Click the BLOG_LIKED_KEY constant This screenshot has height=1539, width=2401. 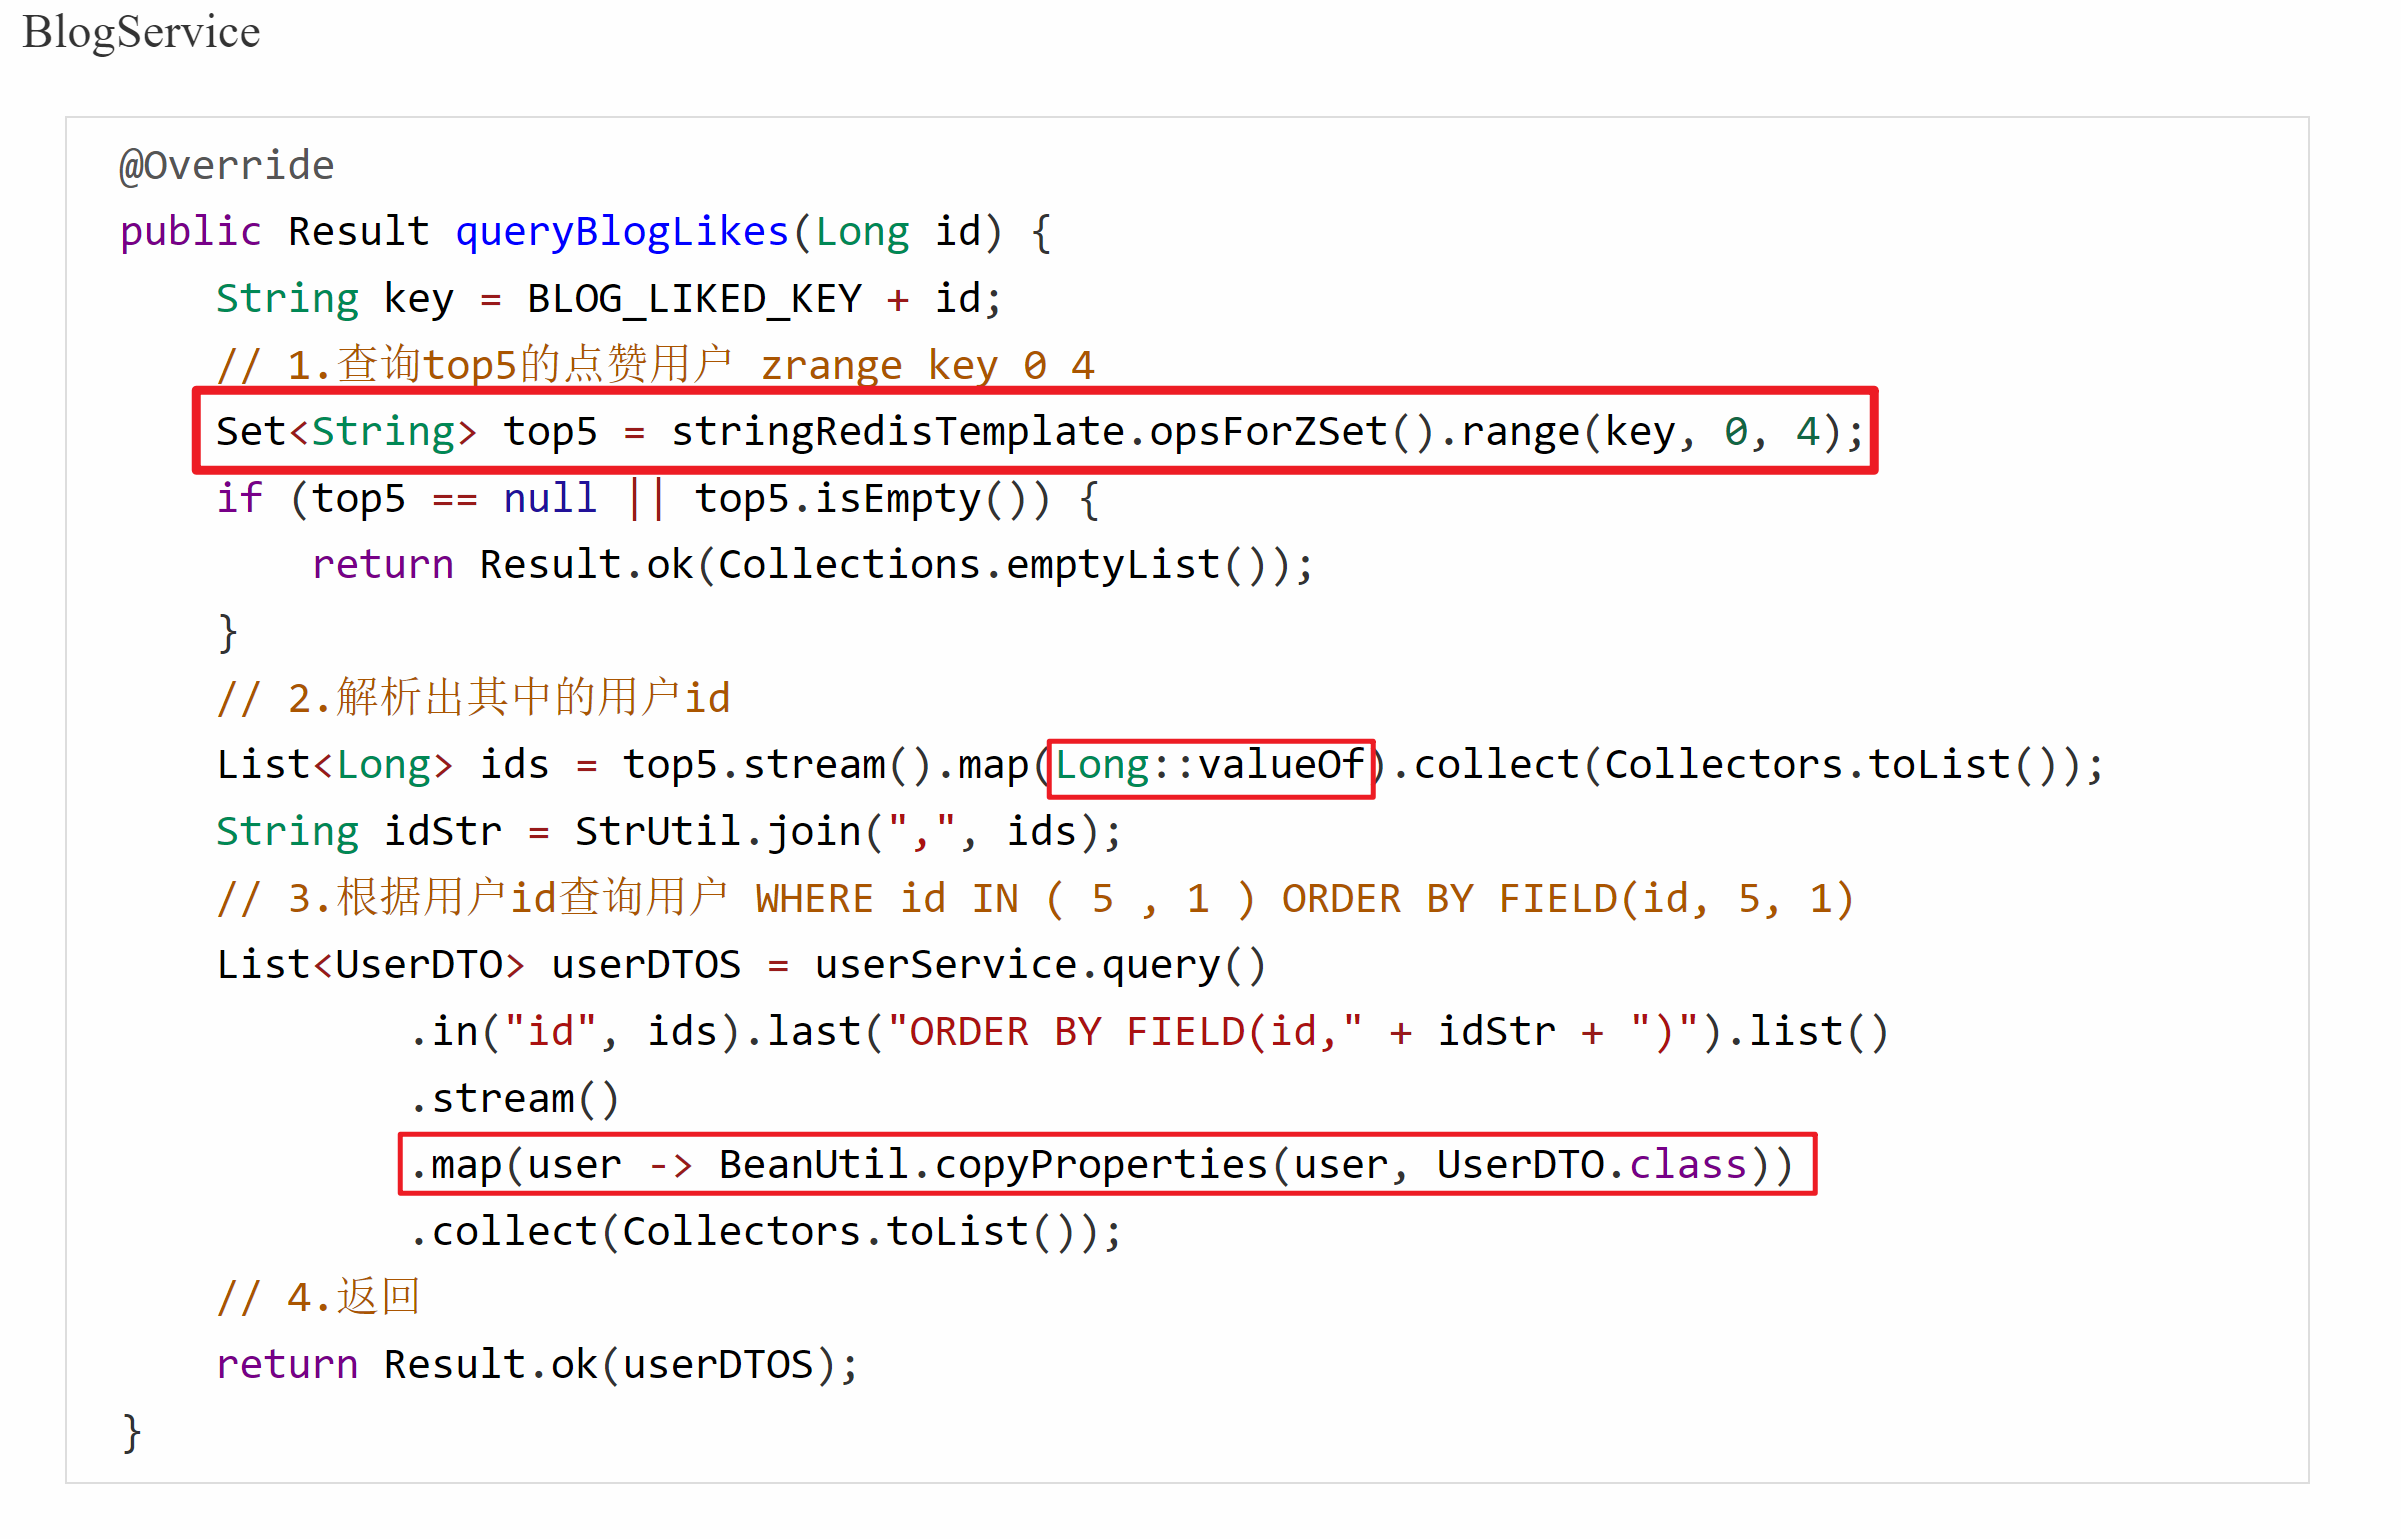tap(694, 299)
